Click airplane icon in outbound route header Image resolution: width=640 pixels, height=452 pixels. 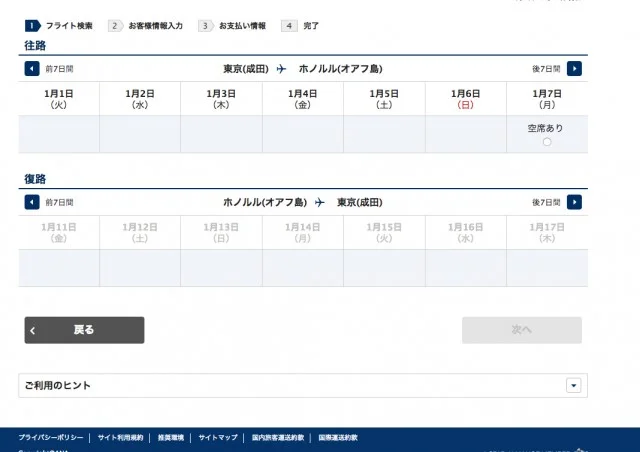281,69
